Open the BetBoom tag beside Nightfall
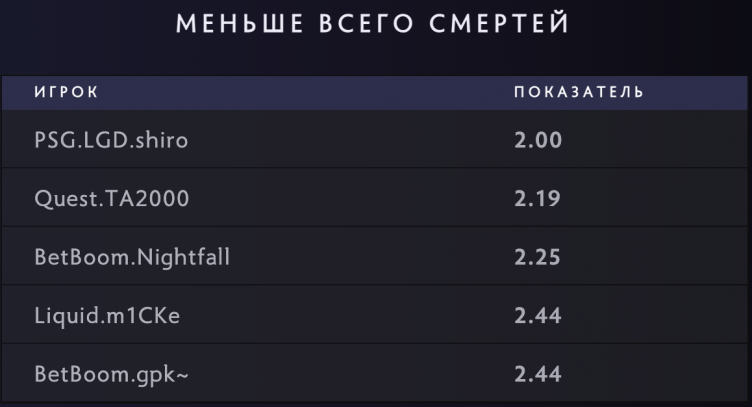The image size is (752, 407). click(73, 258)
